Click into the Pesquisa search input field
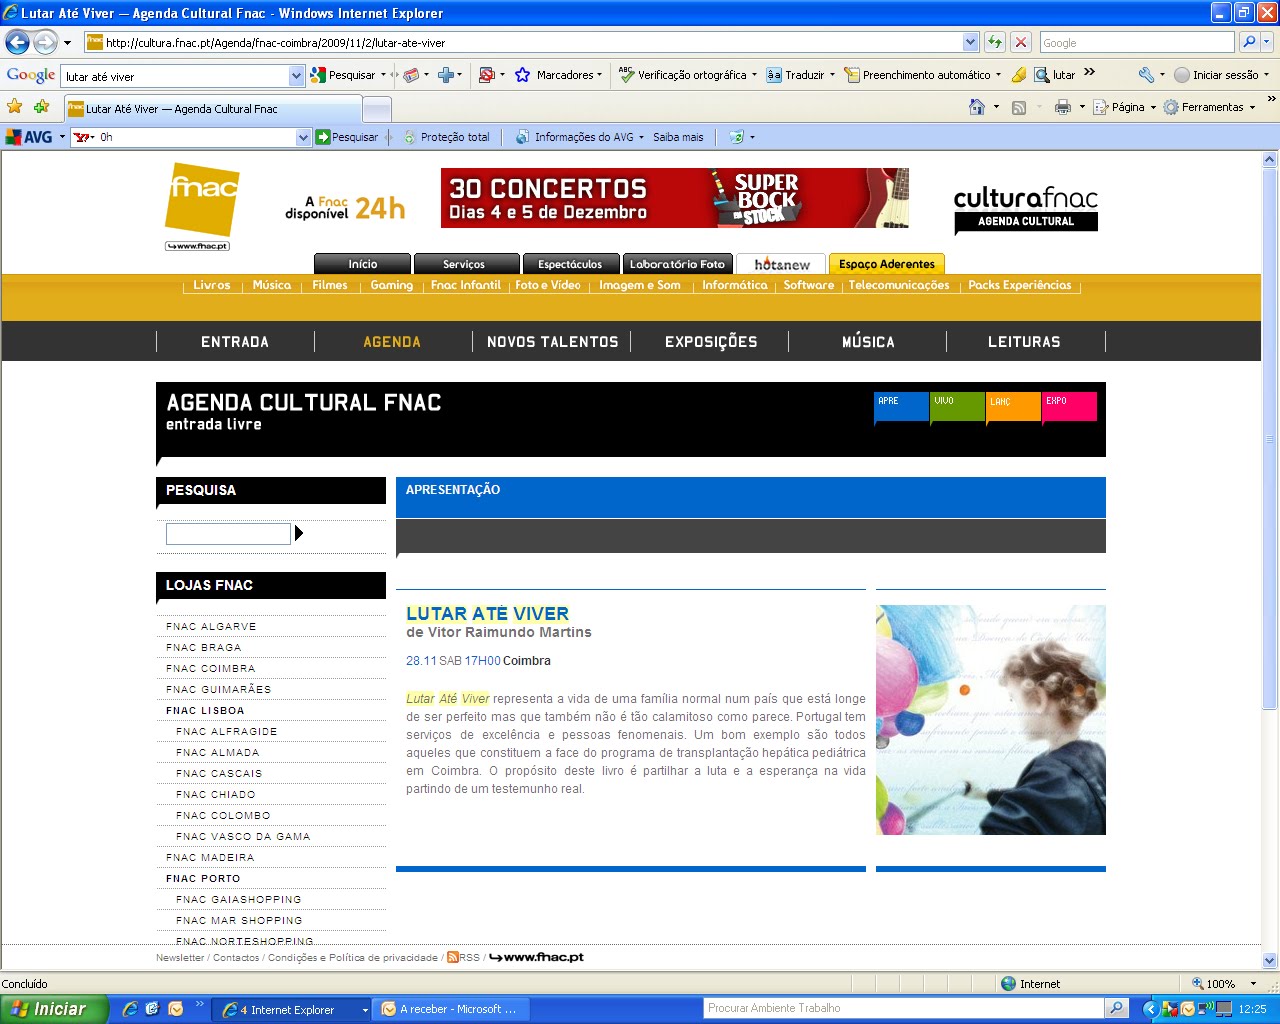This screenshot has height=1024, width=1280. click(228, 534)
